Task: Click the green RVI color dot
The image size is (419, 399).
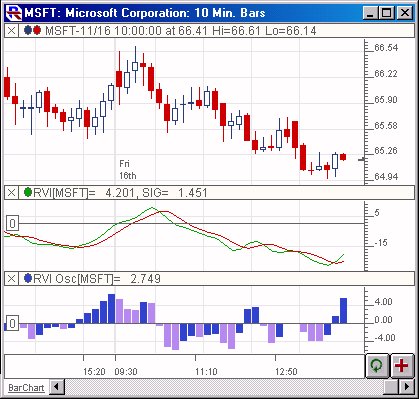Action: click(x=28, y=192)
